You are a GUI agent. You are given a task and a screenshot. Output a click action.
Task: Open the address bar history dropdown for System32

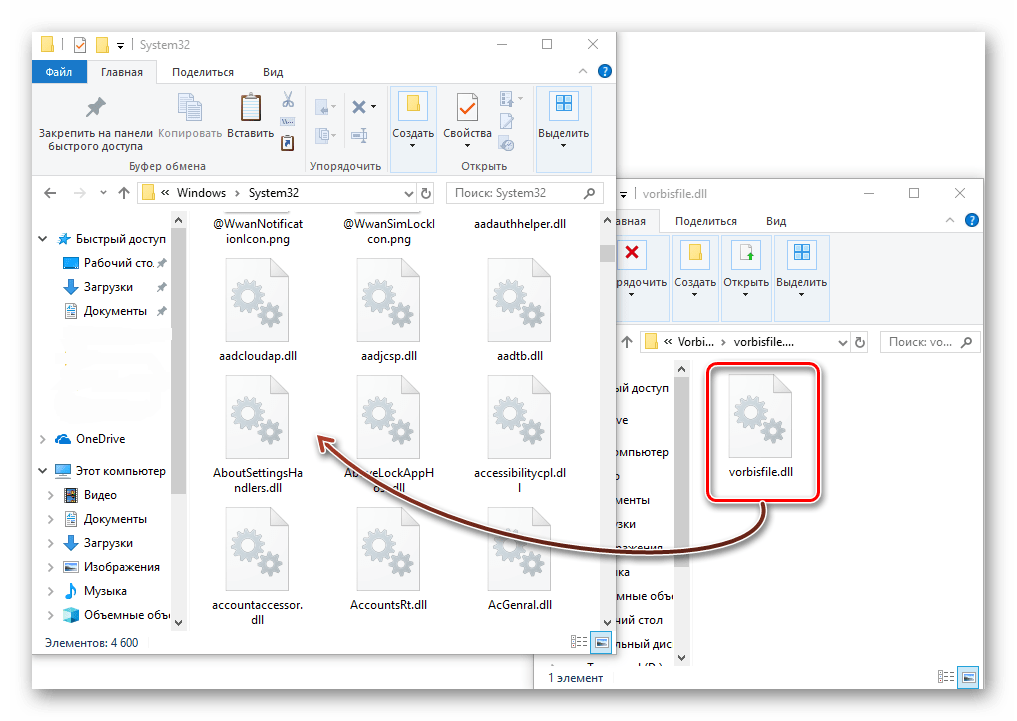point(409,193)
